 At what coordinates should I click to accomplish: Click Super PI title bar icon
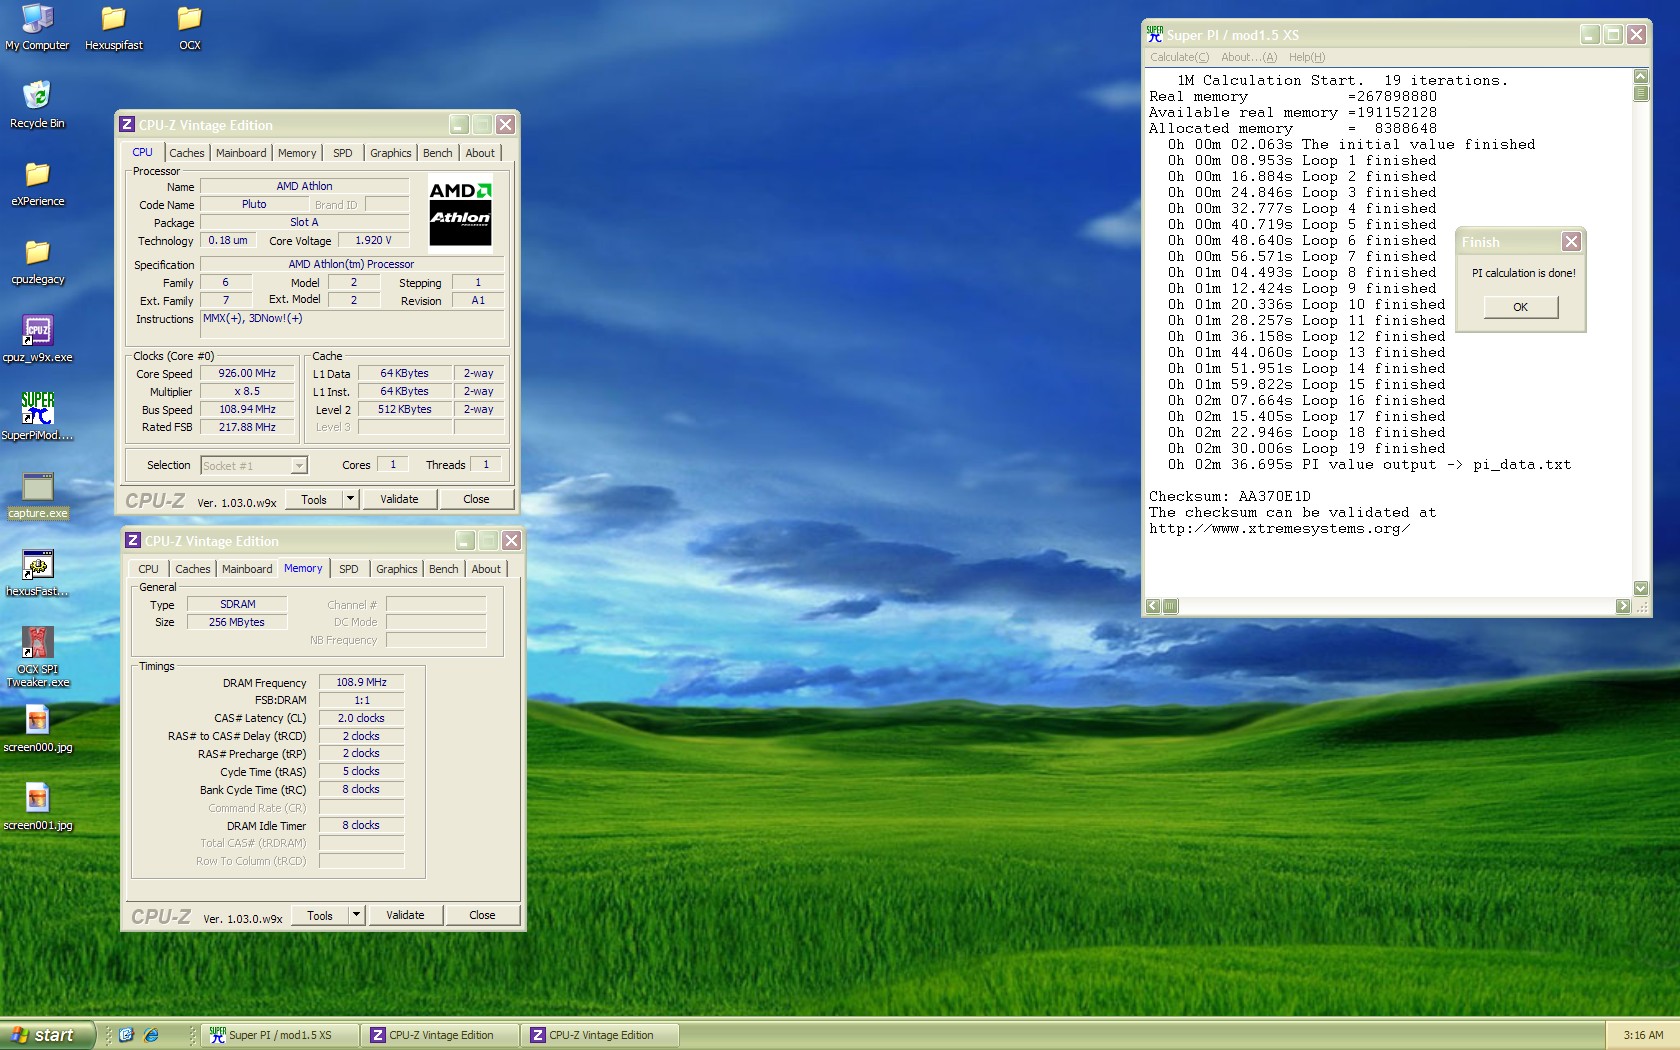(1155, 34)
